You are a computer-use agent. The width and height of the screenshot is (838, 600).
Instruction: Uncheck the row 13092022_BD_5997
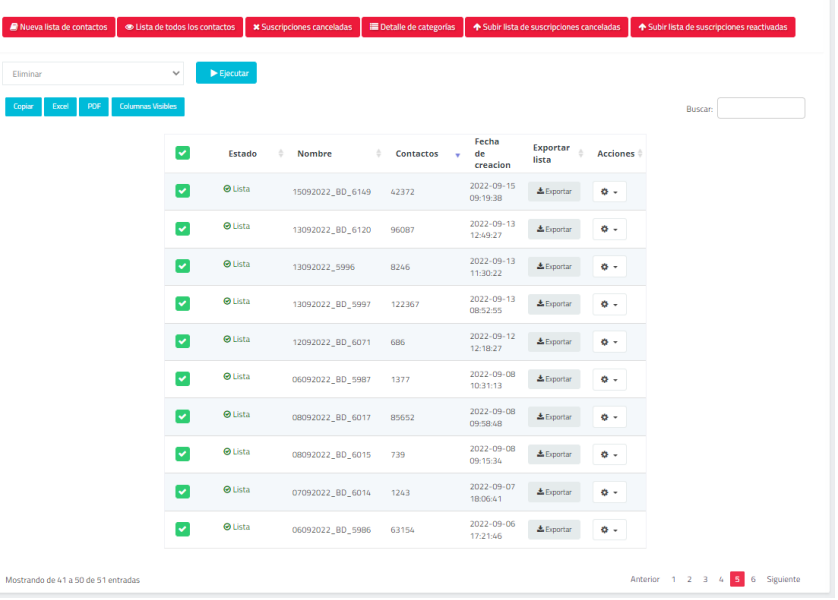tap(183, 303)
